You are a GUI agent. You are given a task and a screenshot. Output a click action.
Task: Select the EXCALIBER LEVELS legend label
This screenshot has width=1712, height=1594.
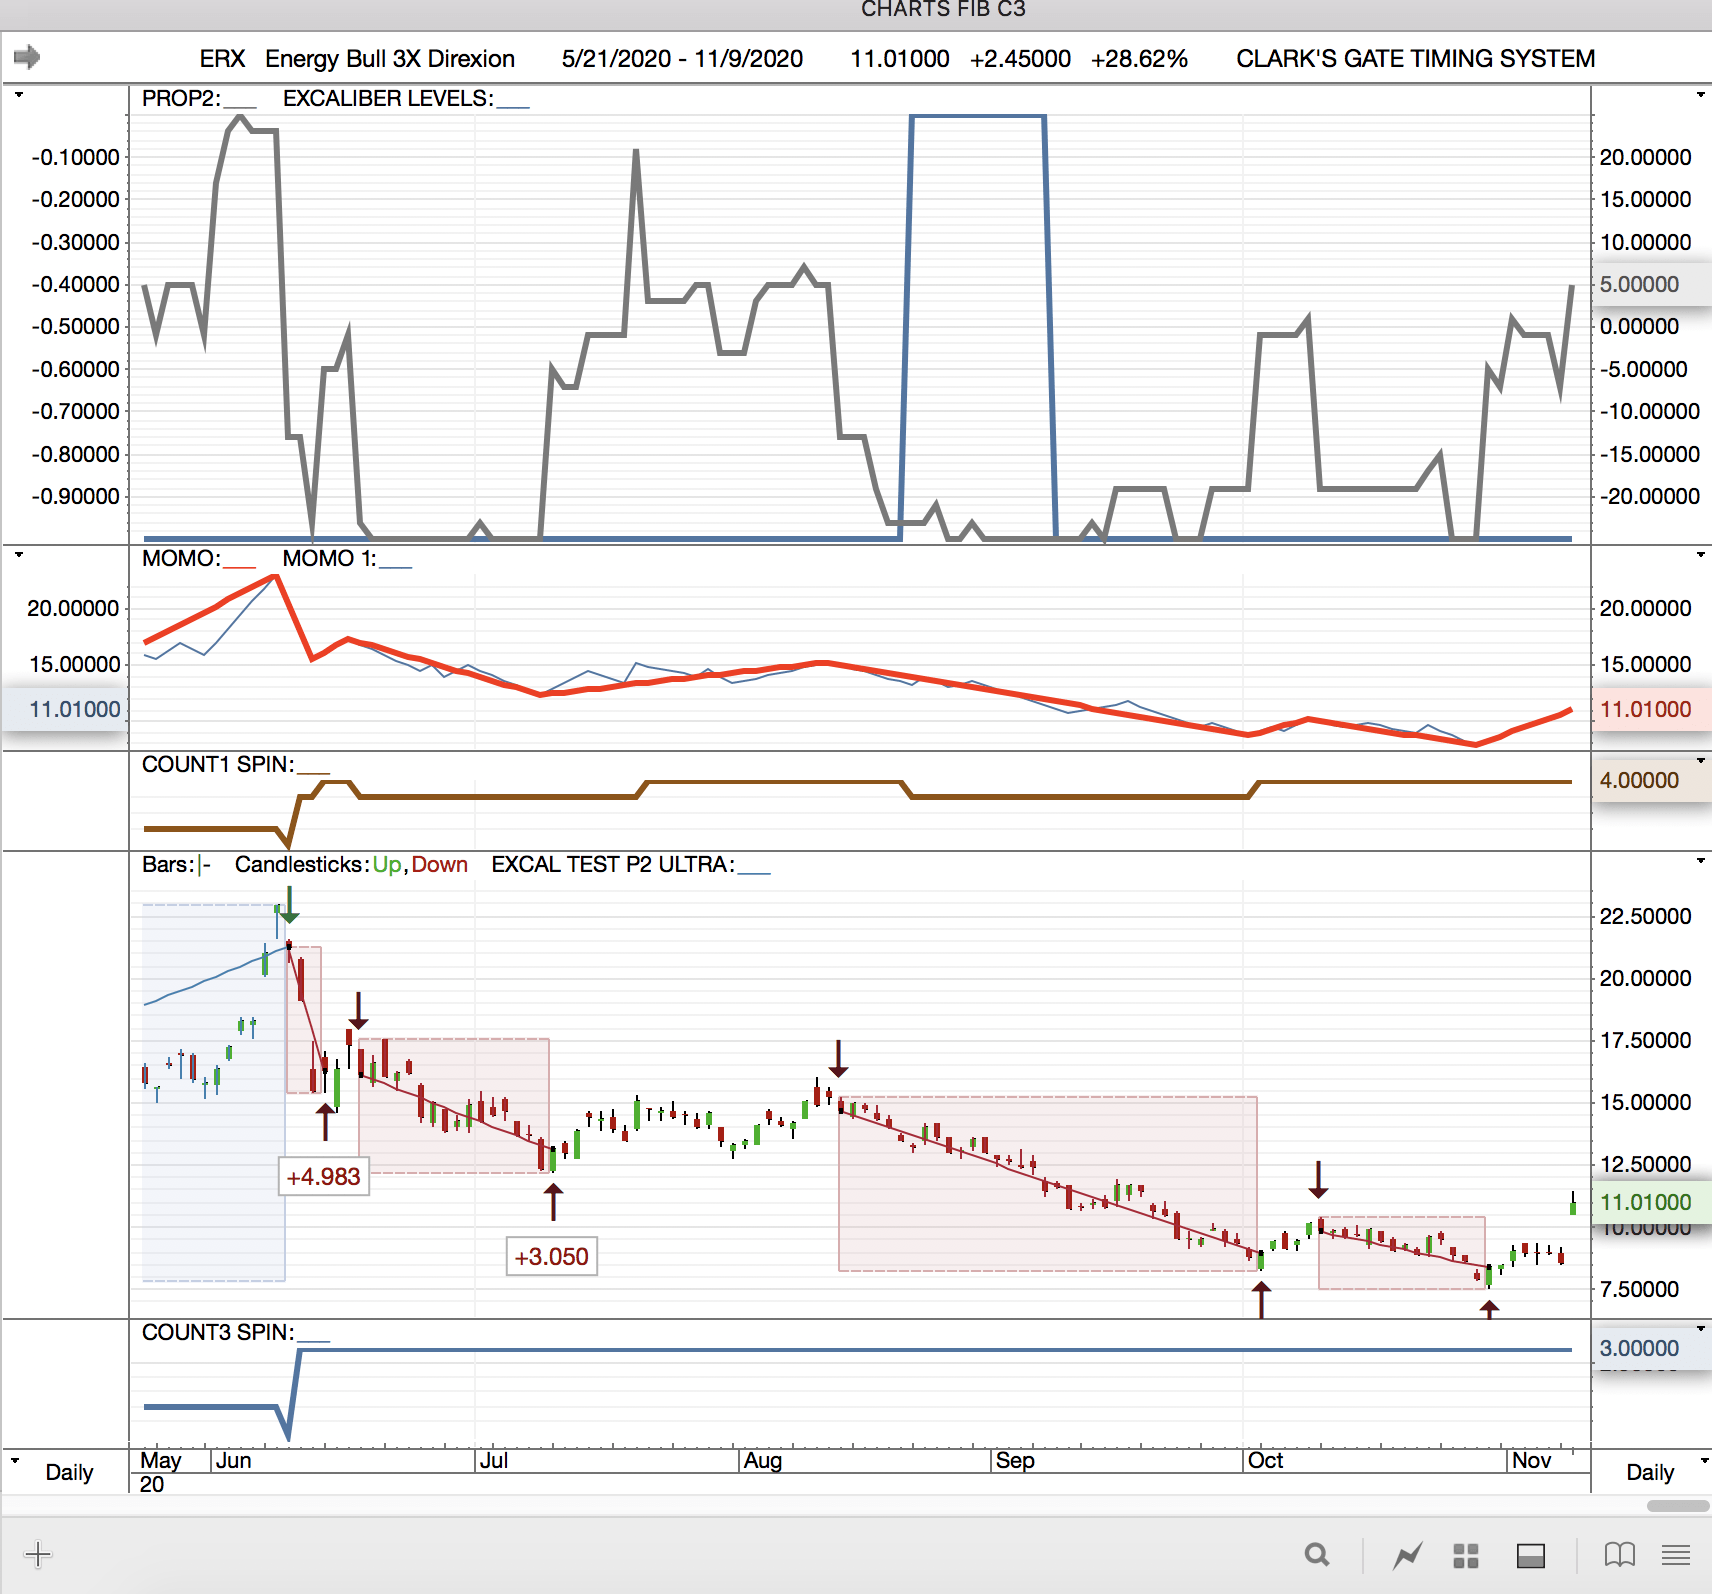click(x=388, y=99)
